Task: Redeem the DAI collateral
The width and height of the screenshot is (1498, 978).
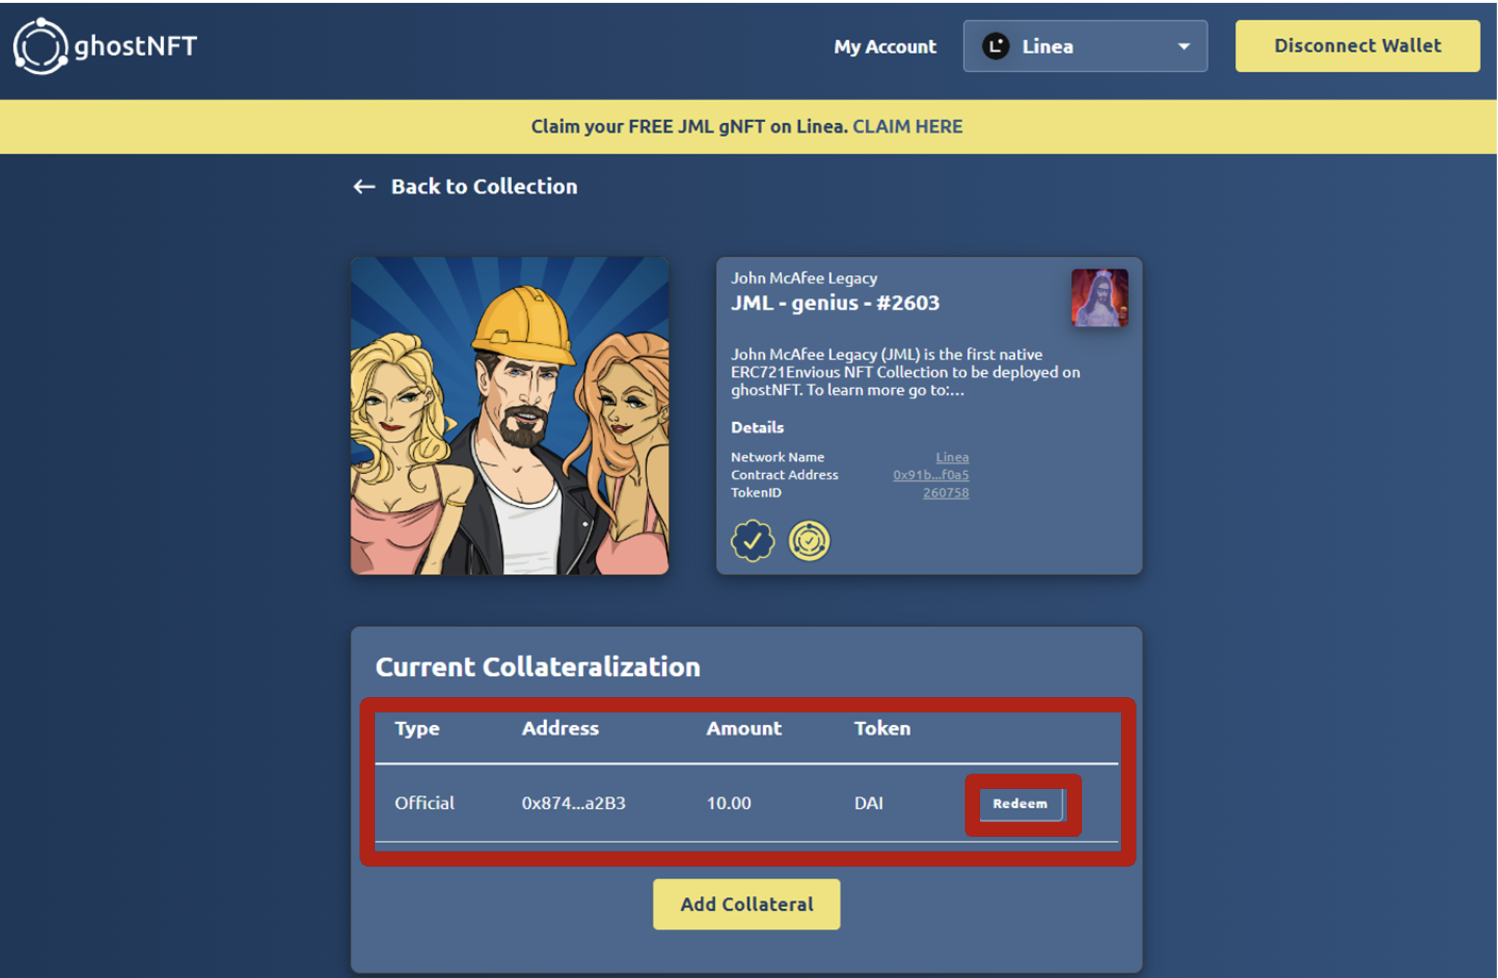Action: pyautogui.click(x=1021, y=804)
